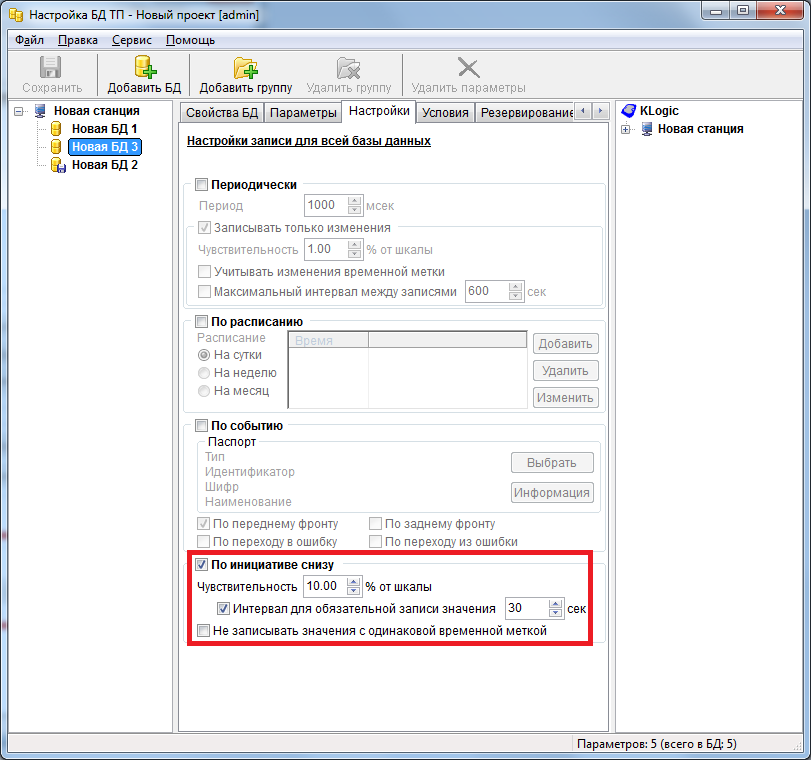Toggle Не записывать значения с одинаковой меткой
The width and height of the screenshot is (811, 760).
(x=204, y=631)
